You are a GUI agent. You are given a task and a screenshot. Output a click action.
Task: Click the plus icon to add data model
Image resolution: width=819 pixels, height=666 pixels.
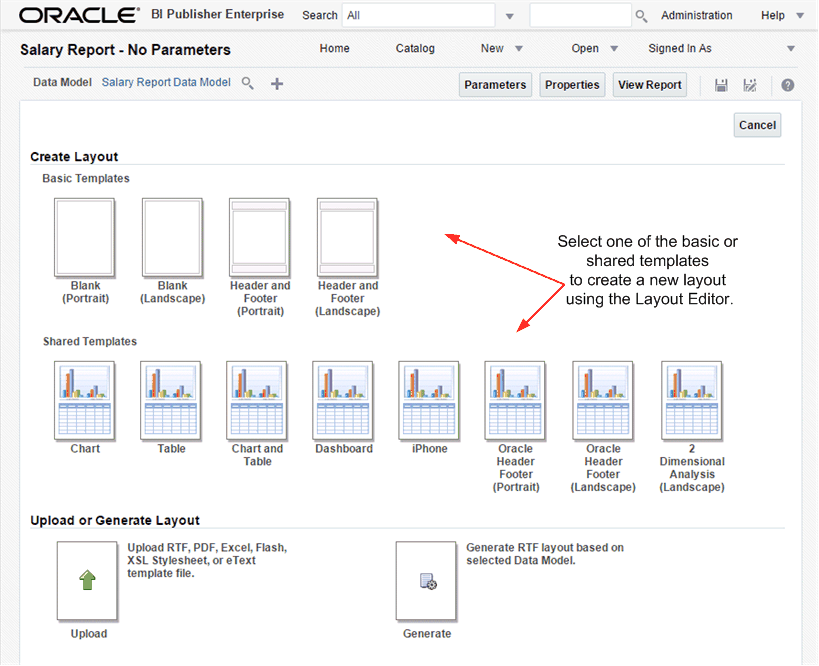tap(277, 84)
